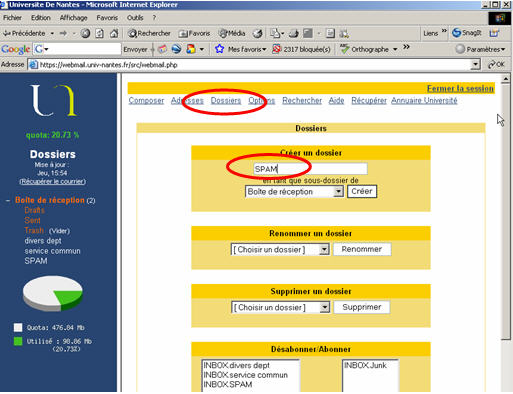Refresh the page with the refresh icon
This screenshot has height=394, width=513.
click(100, 33)
